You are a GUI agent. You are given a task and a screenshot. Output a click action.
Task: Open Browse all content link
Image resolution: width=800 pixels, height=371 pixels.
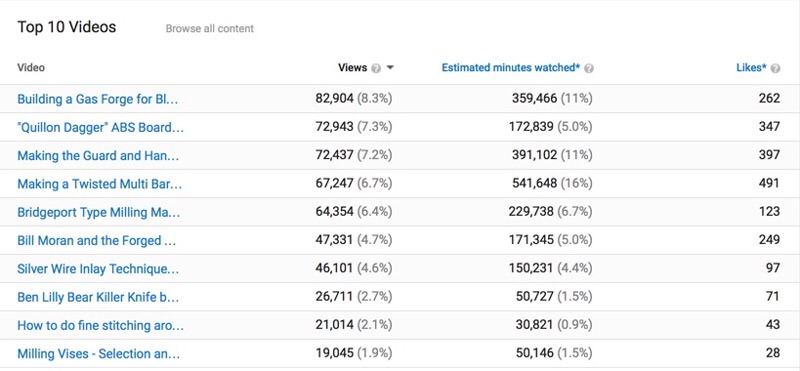pyautogui.click(x=210, y=29)
